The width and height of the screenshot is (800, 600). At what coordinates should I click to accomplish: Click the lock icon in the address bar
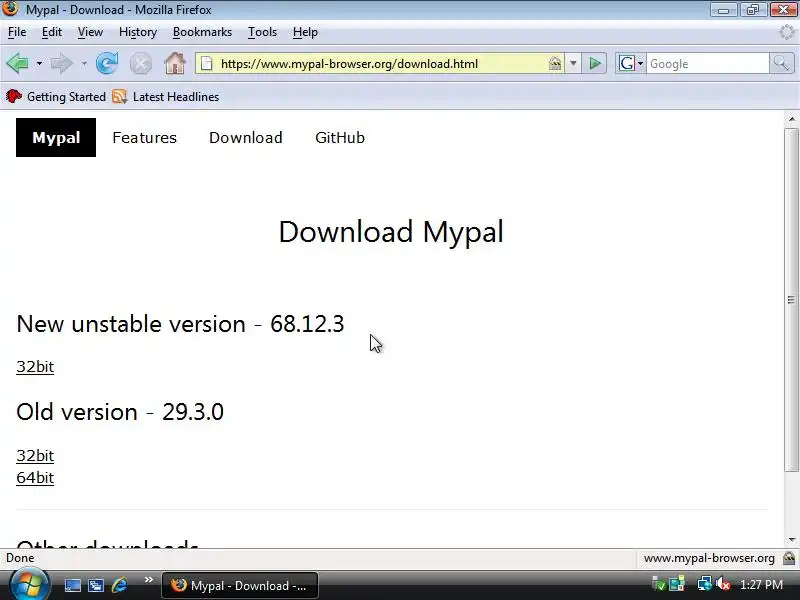[x=555, y=64]
